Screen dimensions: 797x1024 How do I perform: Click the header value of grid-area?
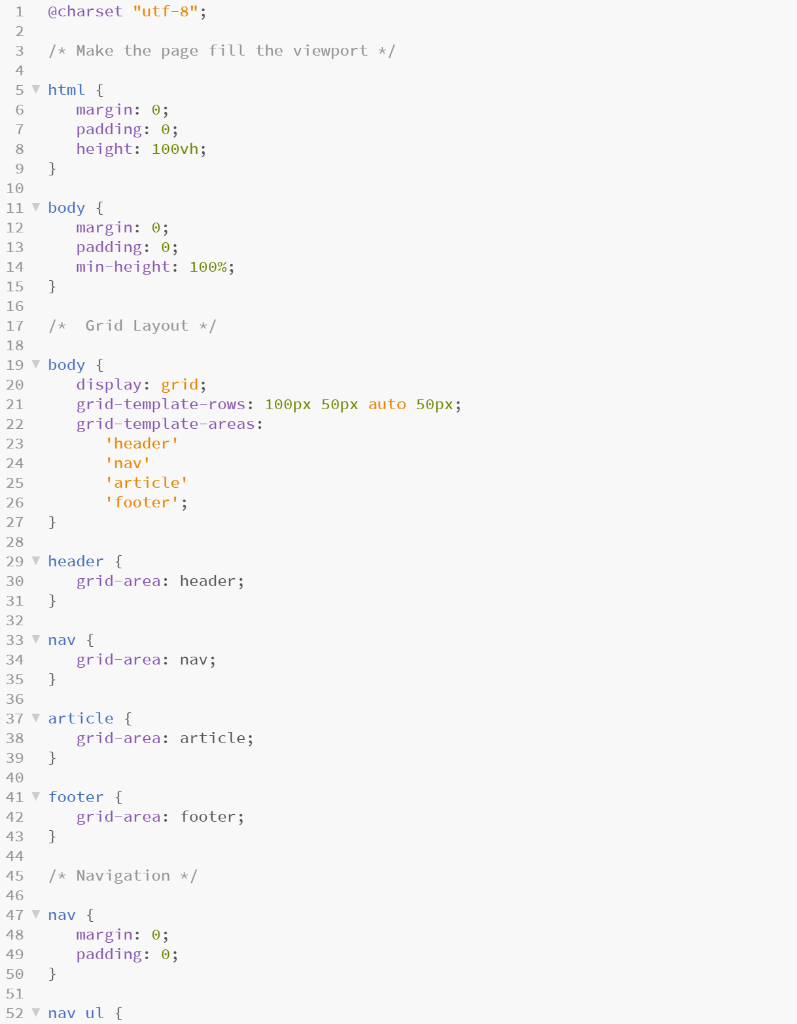[208, 581]
